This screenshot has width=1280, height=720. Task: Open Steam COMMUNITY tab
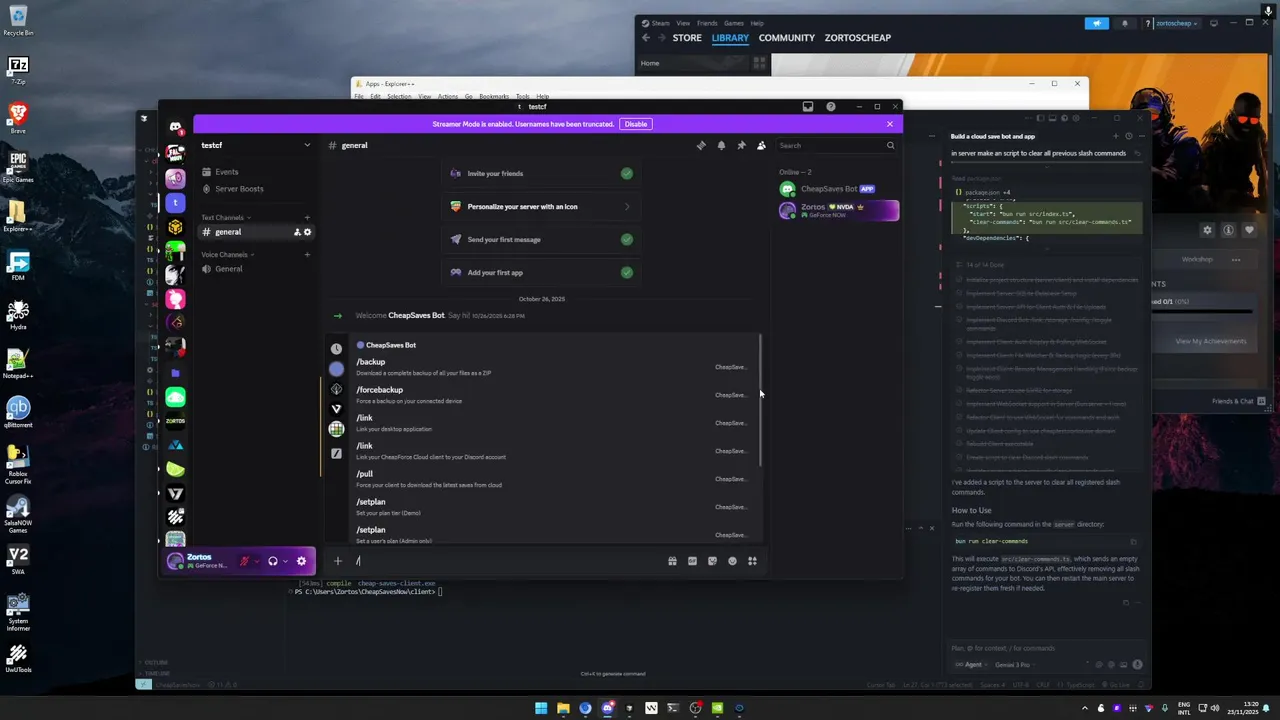coord(787,38)
